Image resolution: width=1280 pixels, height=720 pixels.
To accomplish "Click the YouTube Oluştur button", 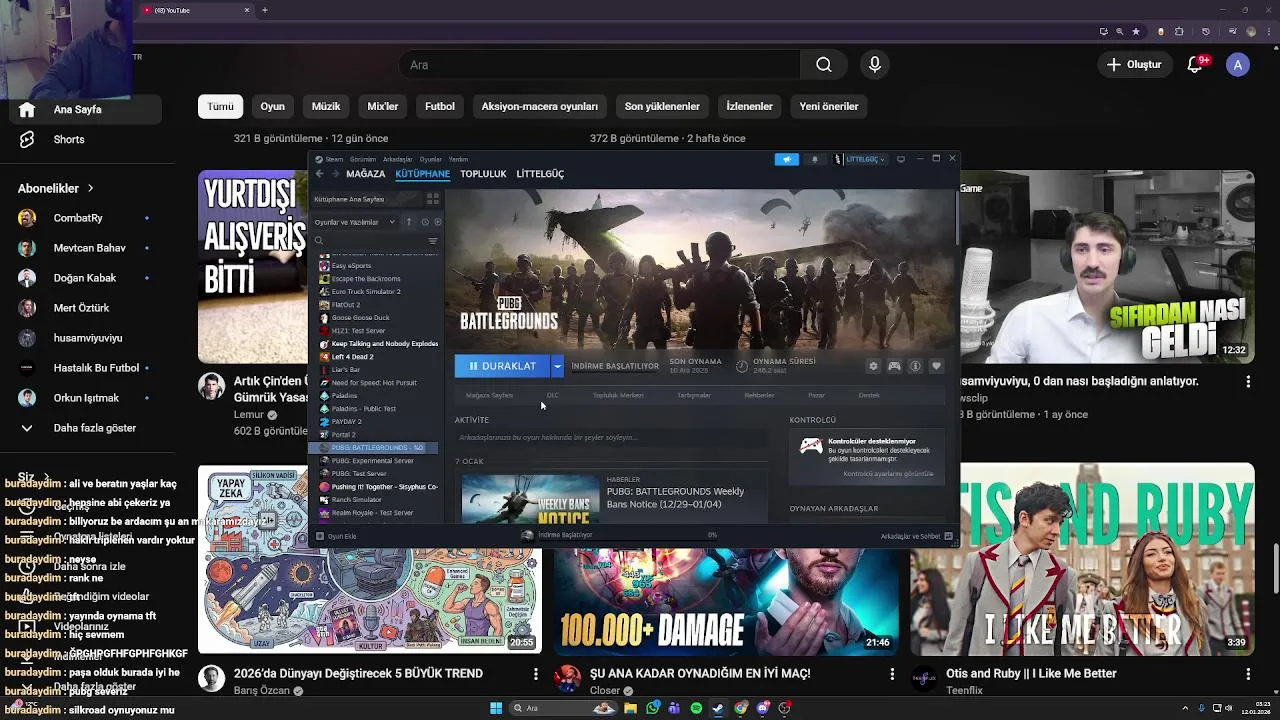I will click(x=1134, y=65).
